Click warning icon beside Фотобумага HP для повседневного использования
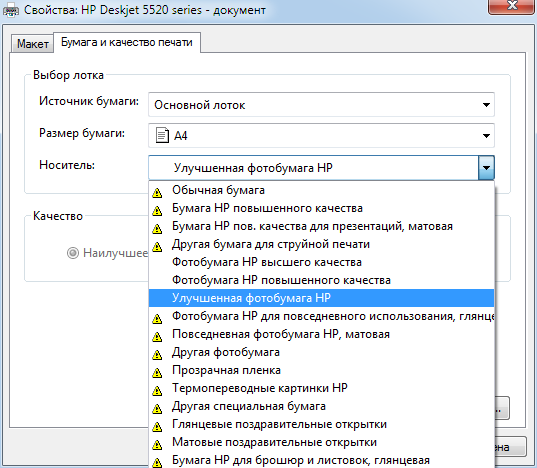 pos(157,319)
